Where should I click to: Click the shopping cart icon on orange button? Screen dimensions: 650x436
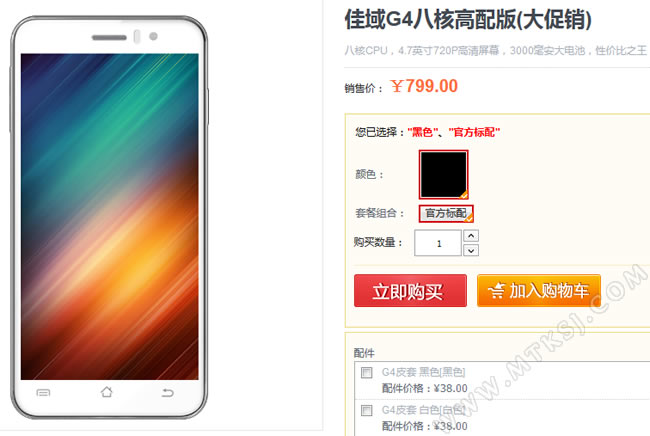(x=496, y=291)
